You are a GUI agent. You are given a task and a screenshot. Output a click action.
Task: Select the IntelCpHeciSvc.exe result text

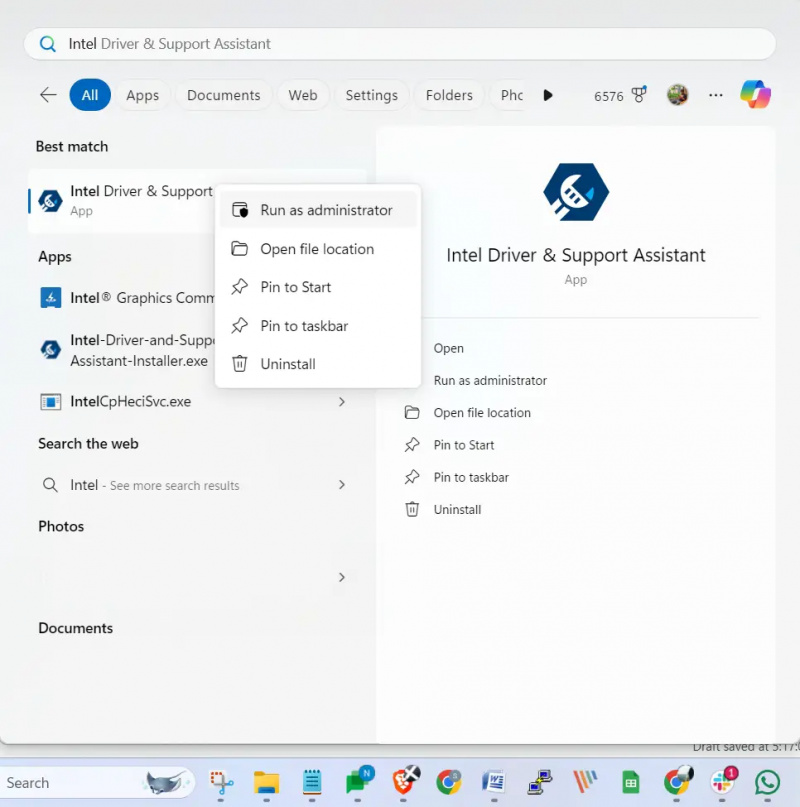point(130,401)
